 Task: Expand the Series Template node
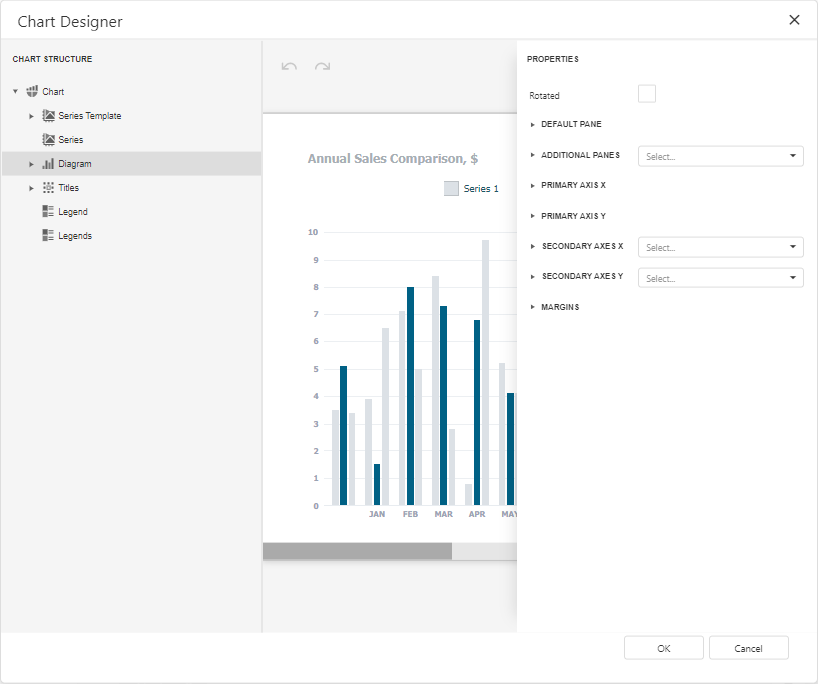click(x=31, y=116)
